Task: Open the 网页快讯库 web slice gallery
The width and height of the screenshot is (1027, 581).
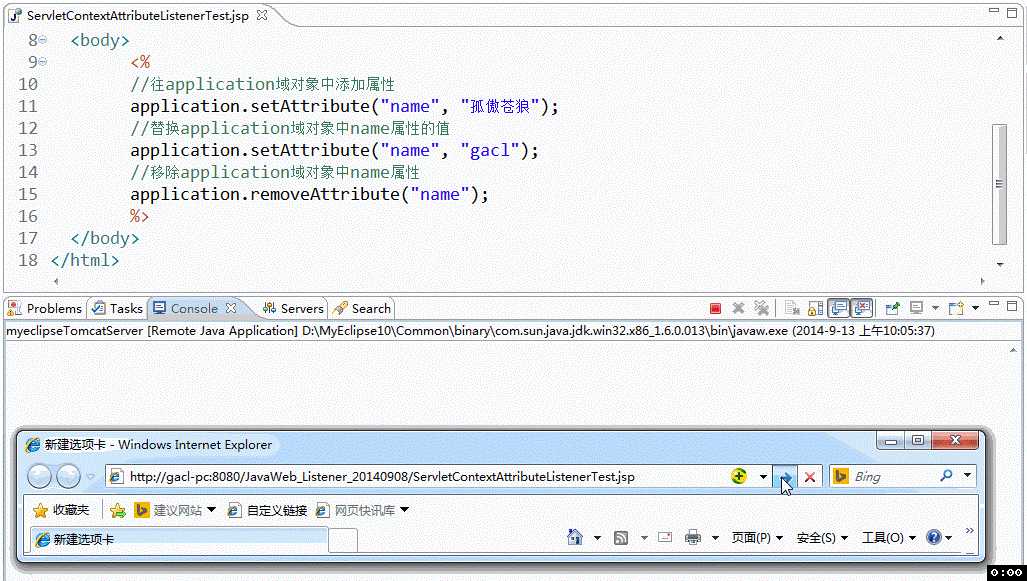Action: coord(362,510)
